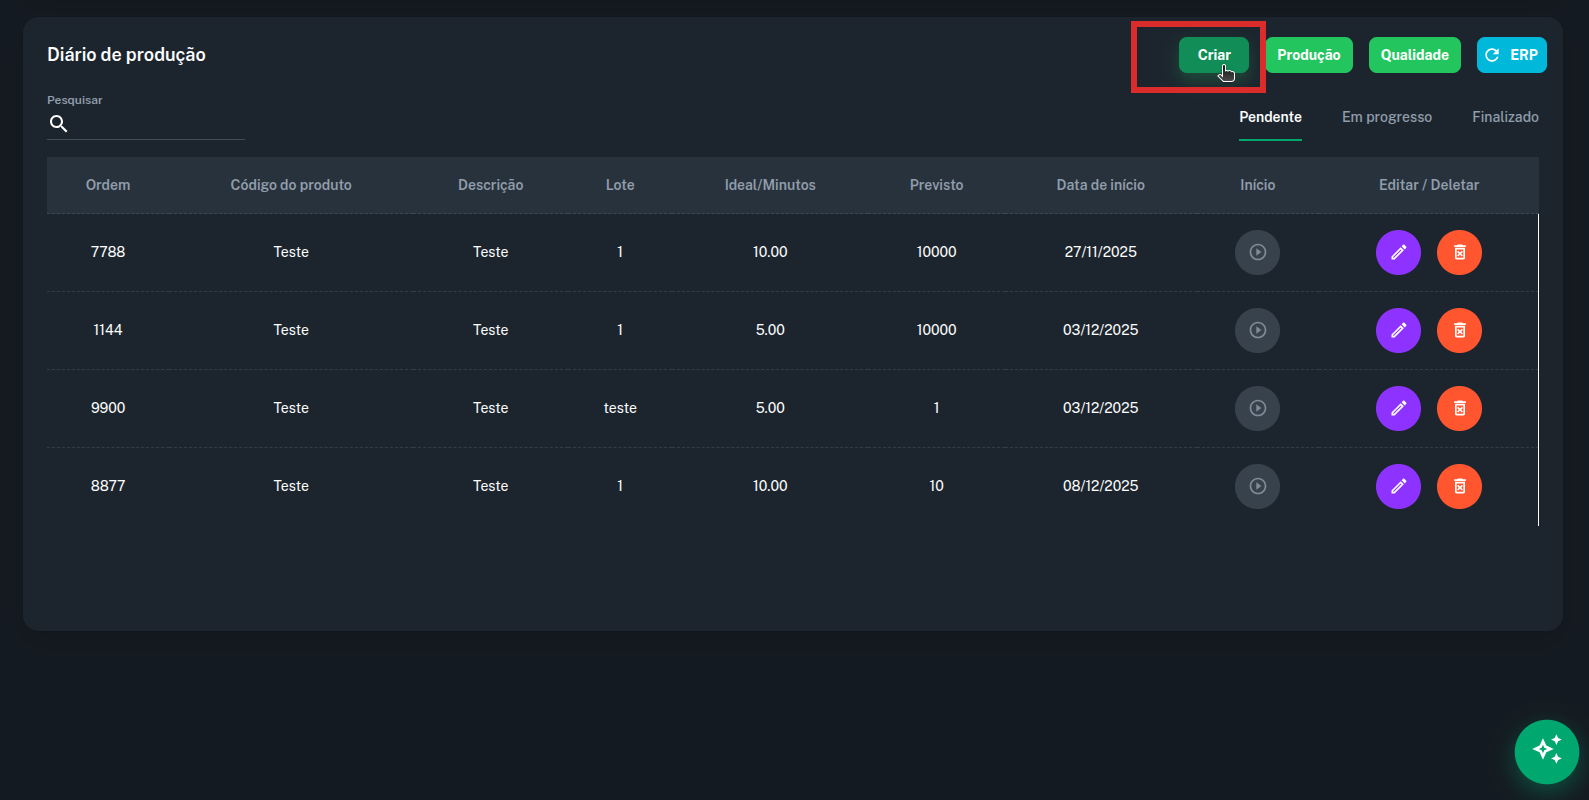Open the AI sparkle assistant button
Viewport: 1589px width, 800px height.
(x=1546, y=751)
